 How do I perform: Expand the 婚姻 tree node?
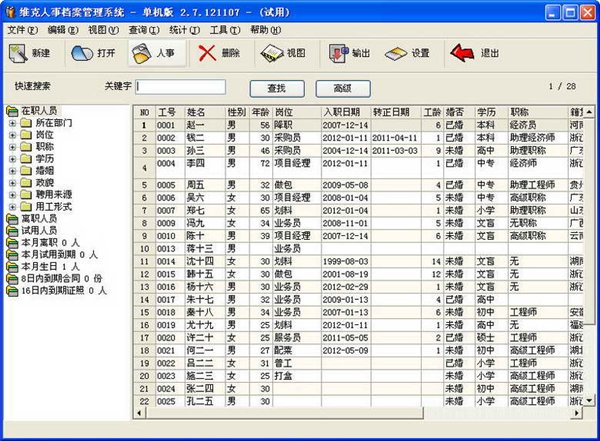(12, 171)
